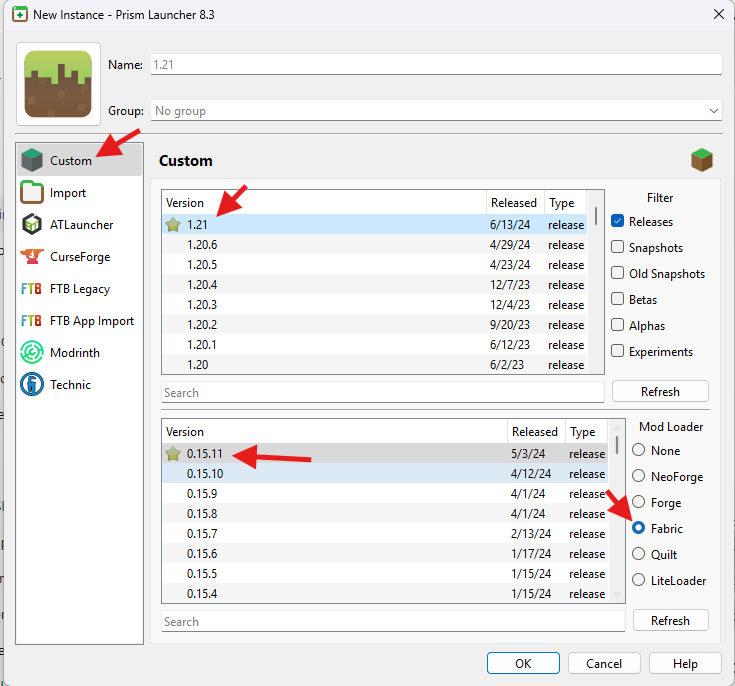Viewport: 735px width, 686px height.
Task: Select Minecraft version 1.20.4
Action: click(375, 285)
